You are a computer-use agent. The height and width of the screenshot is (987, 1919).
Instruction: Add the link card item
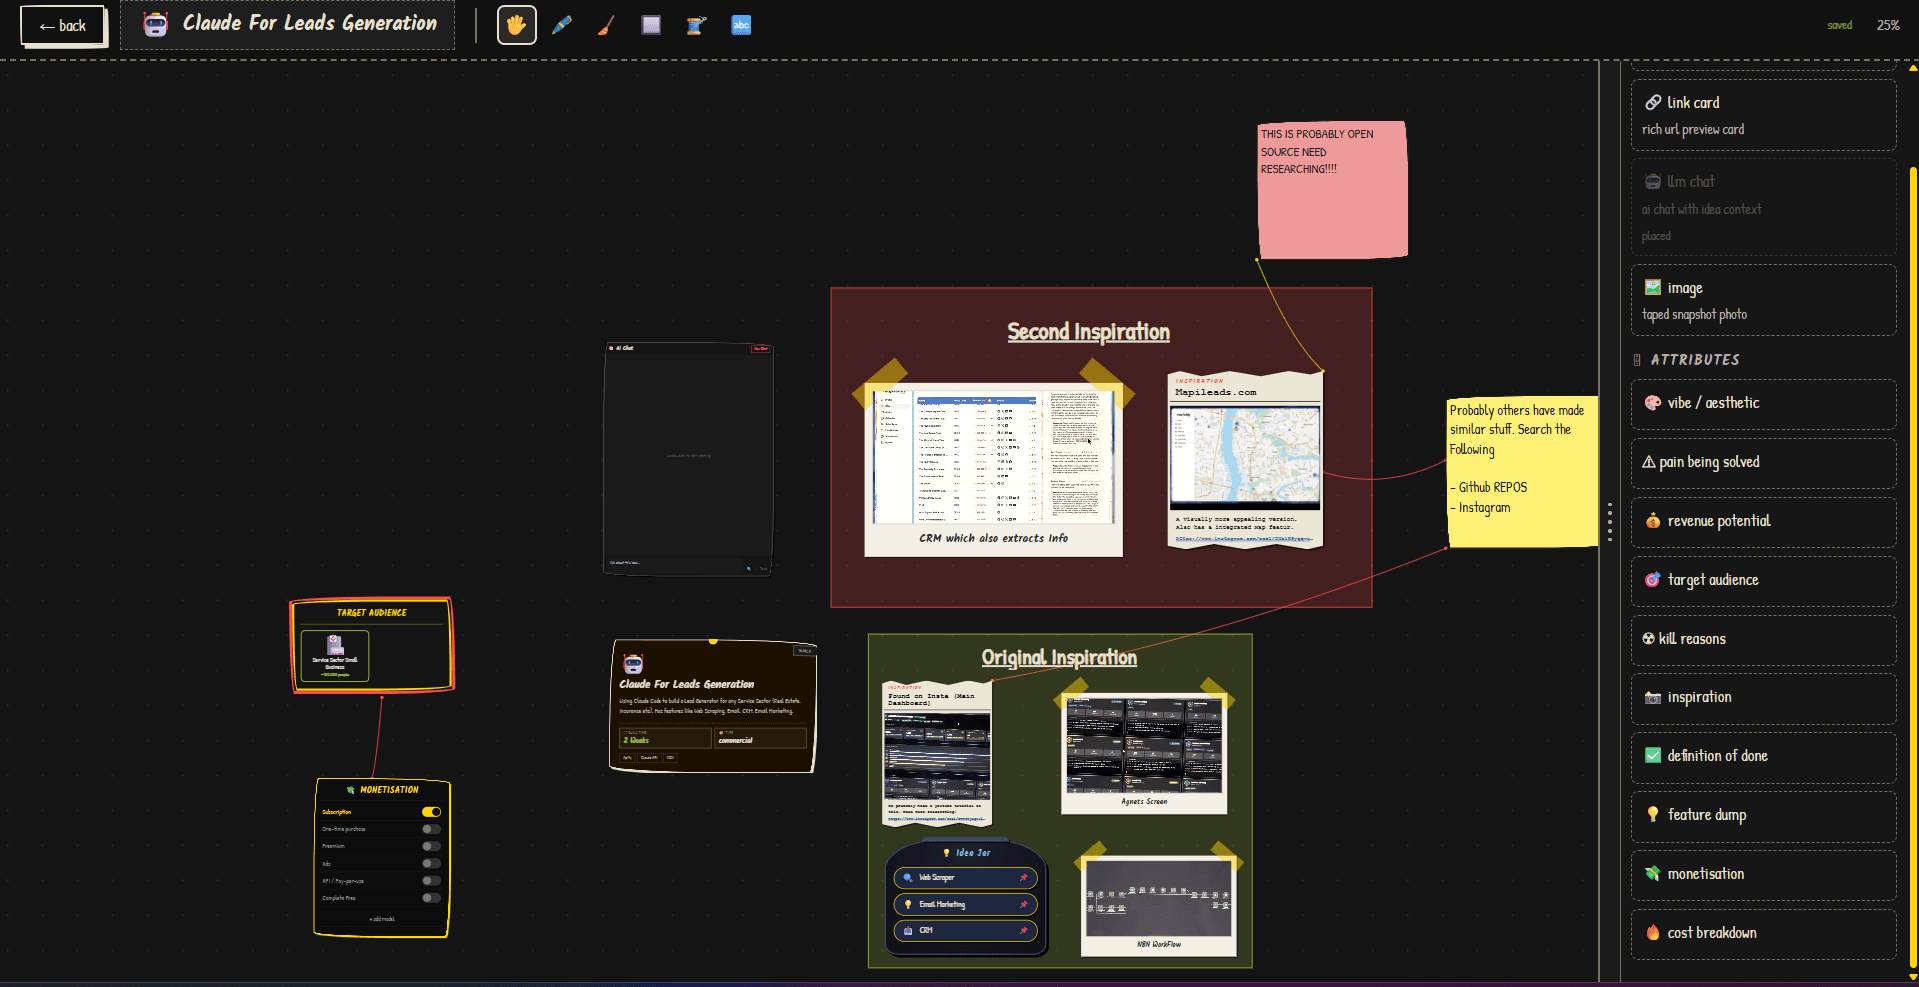1763,115
